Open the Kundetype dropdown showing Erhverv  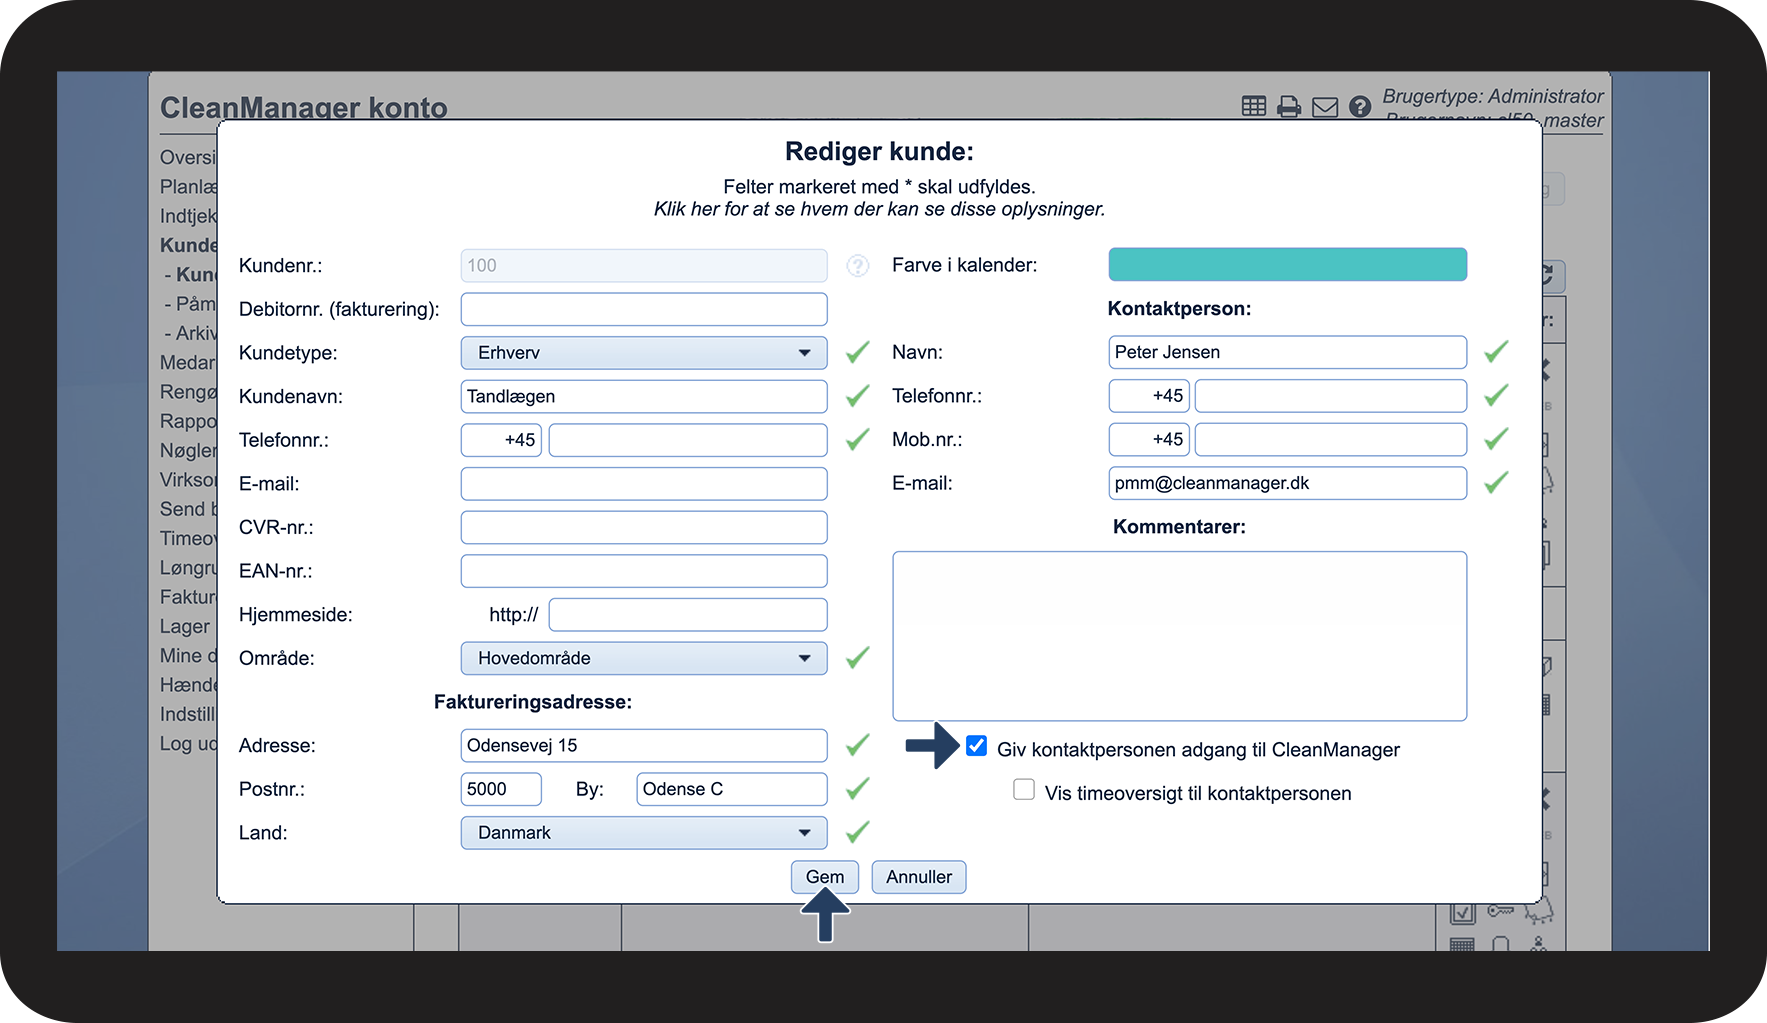[x=644, y=353]
